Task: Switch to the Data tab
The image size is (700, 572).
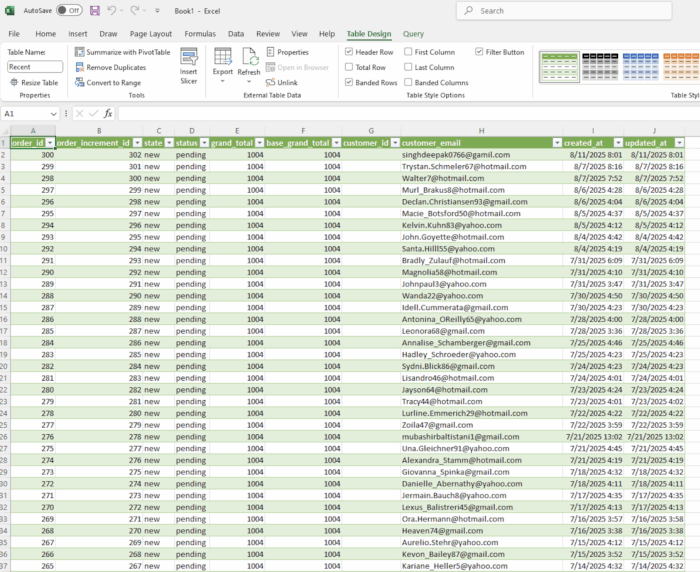Action: coord(236,34)
